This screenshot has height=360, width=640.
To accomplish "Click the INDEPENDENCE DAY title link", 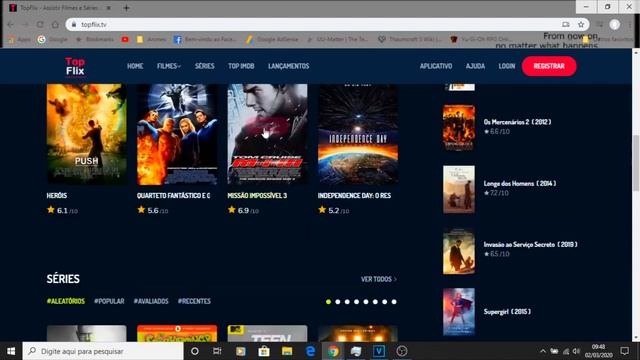I will (x=354, y=196).
